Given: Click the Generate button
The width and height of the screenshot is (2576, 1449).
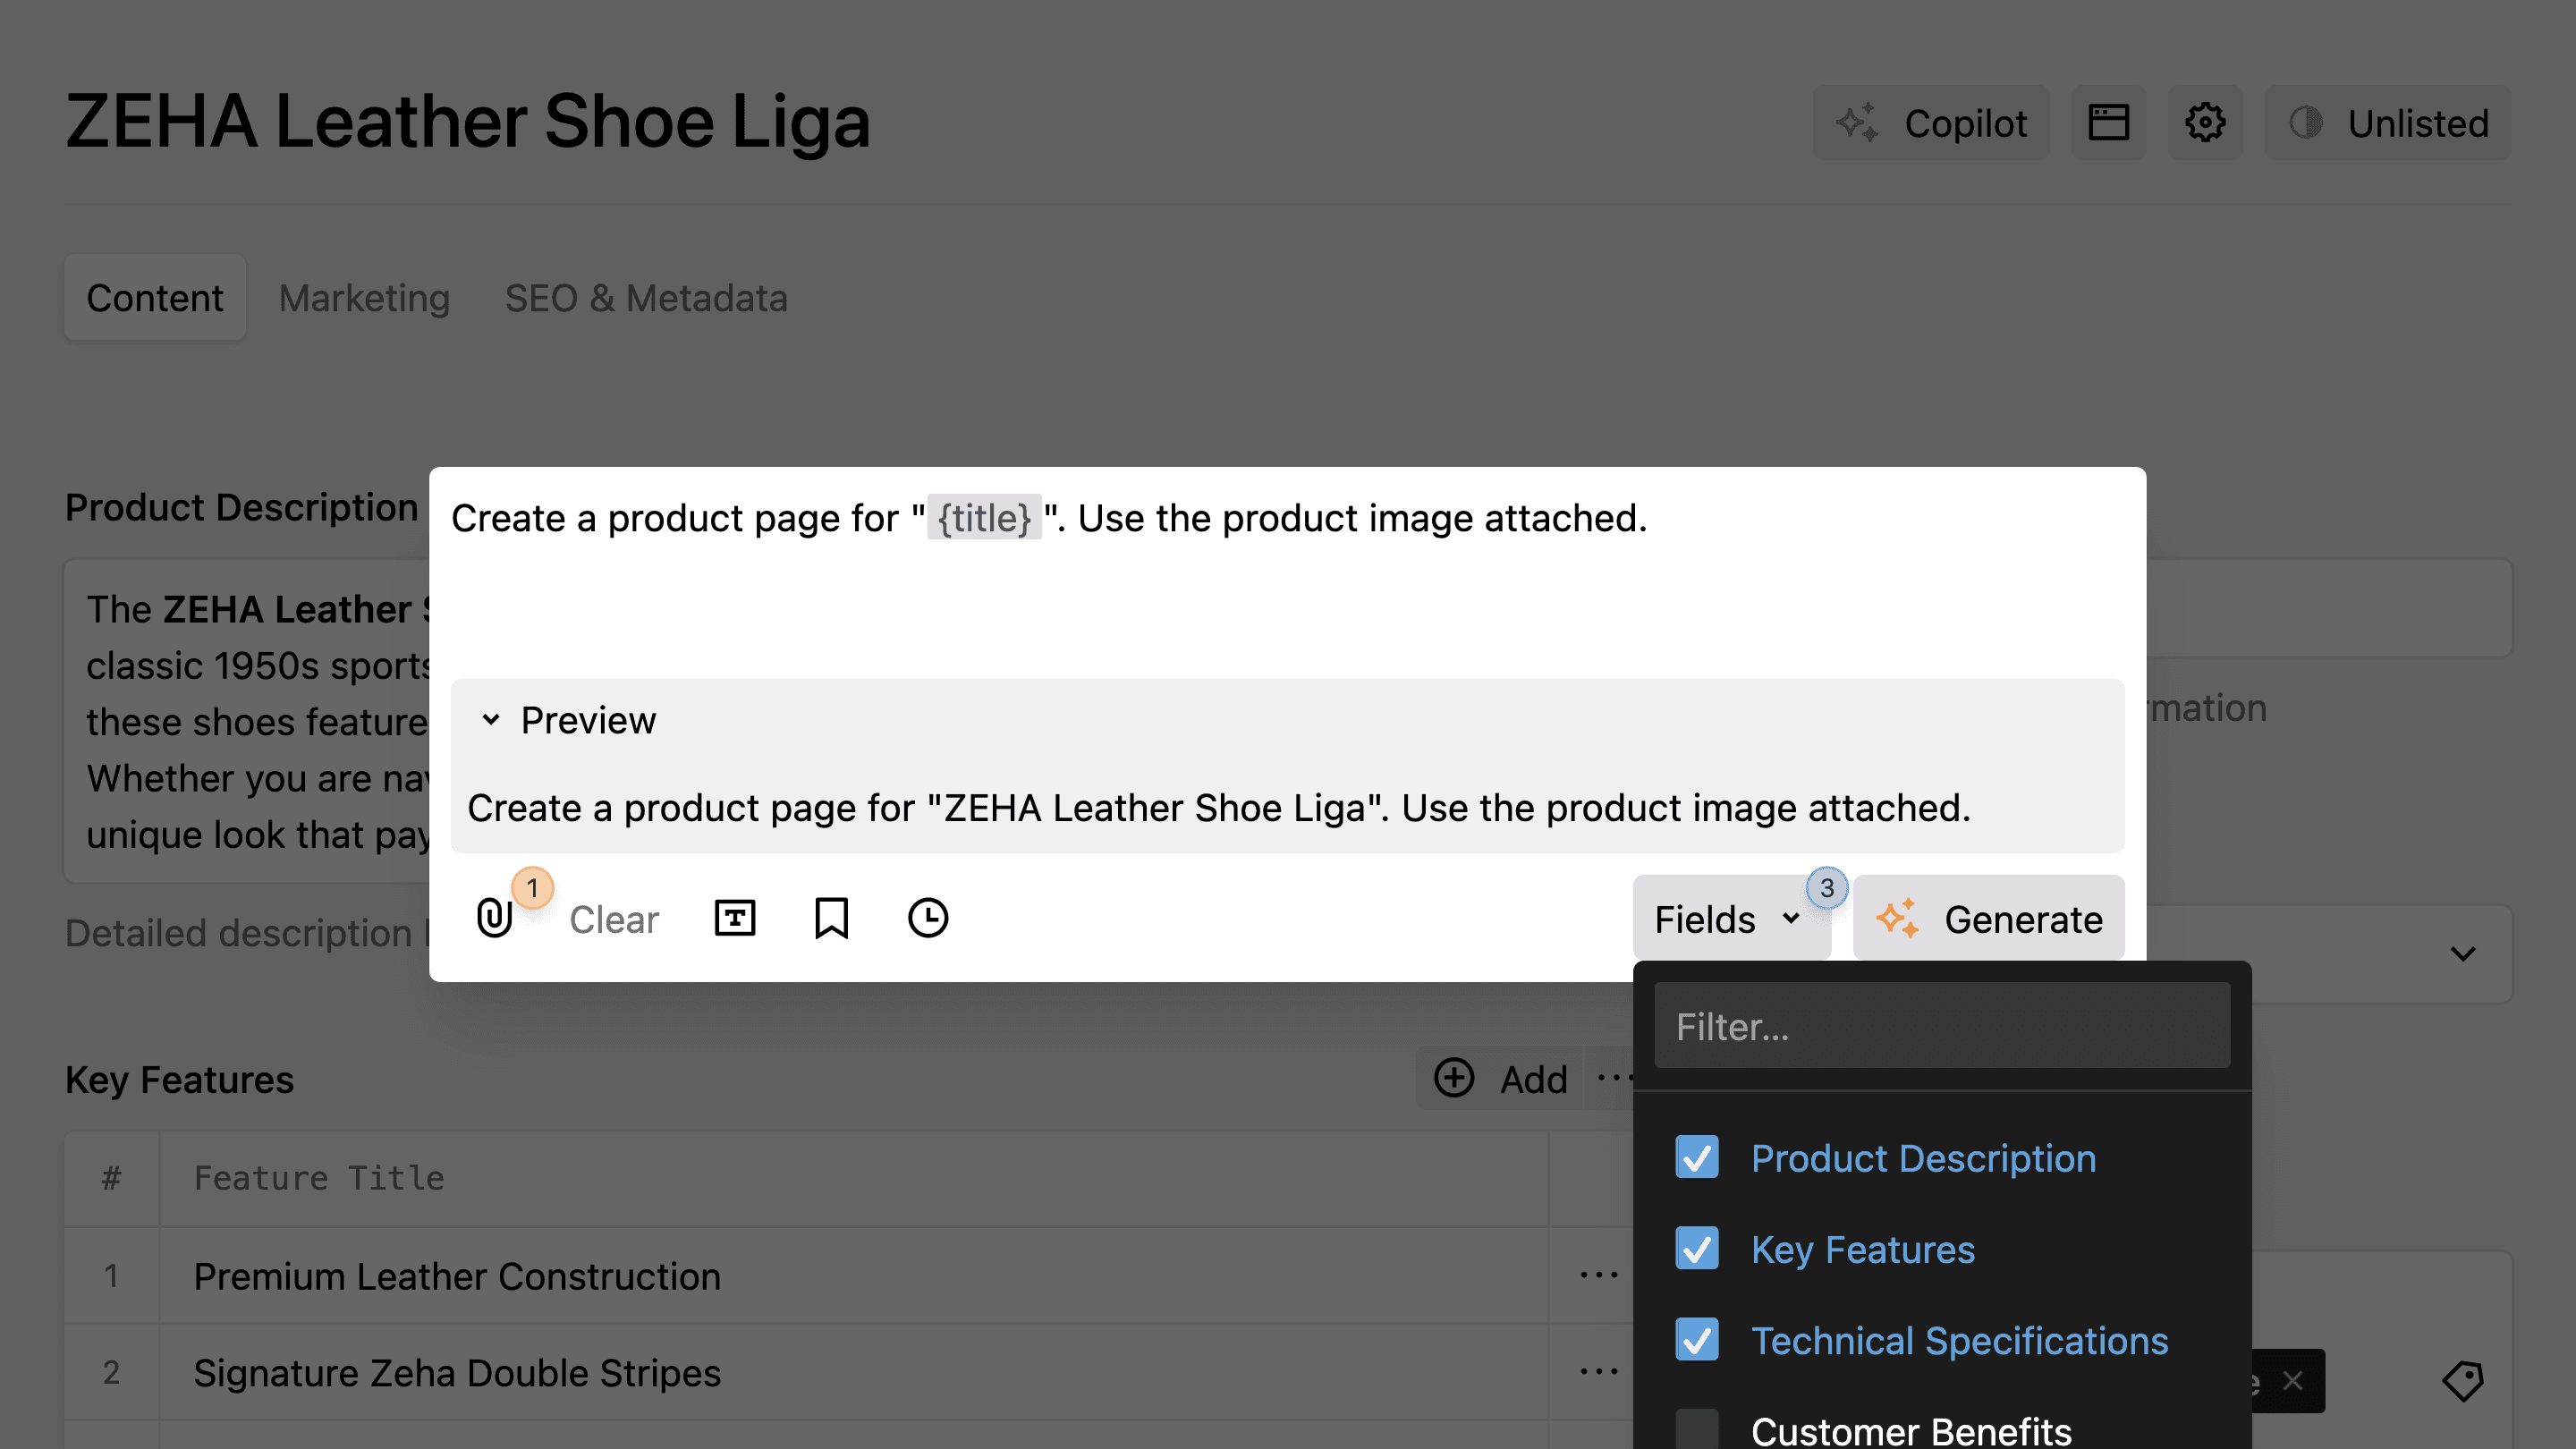Looking at the screenshot, I should pyautogui.click(x=1988, y=919).
